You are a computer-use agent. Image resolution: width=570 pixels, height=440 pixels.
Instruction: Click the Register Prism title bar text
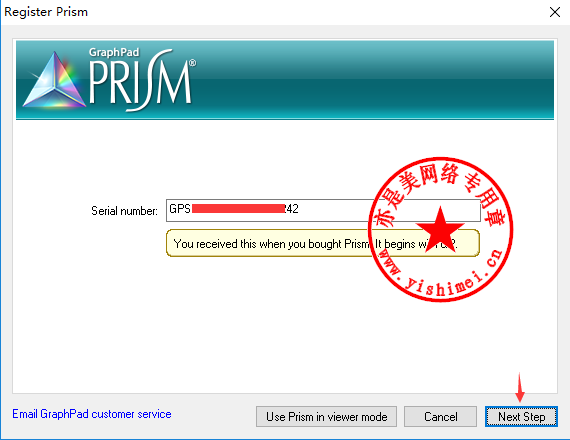tap(46, 12)
